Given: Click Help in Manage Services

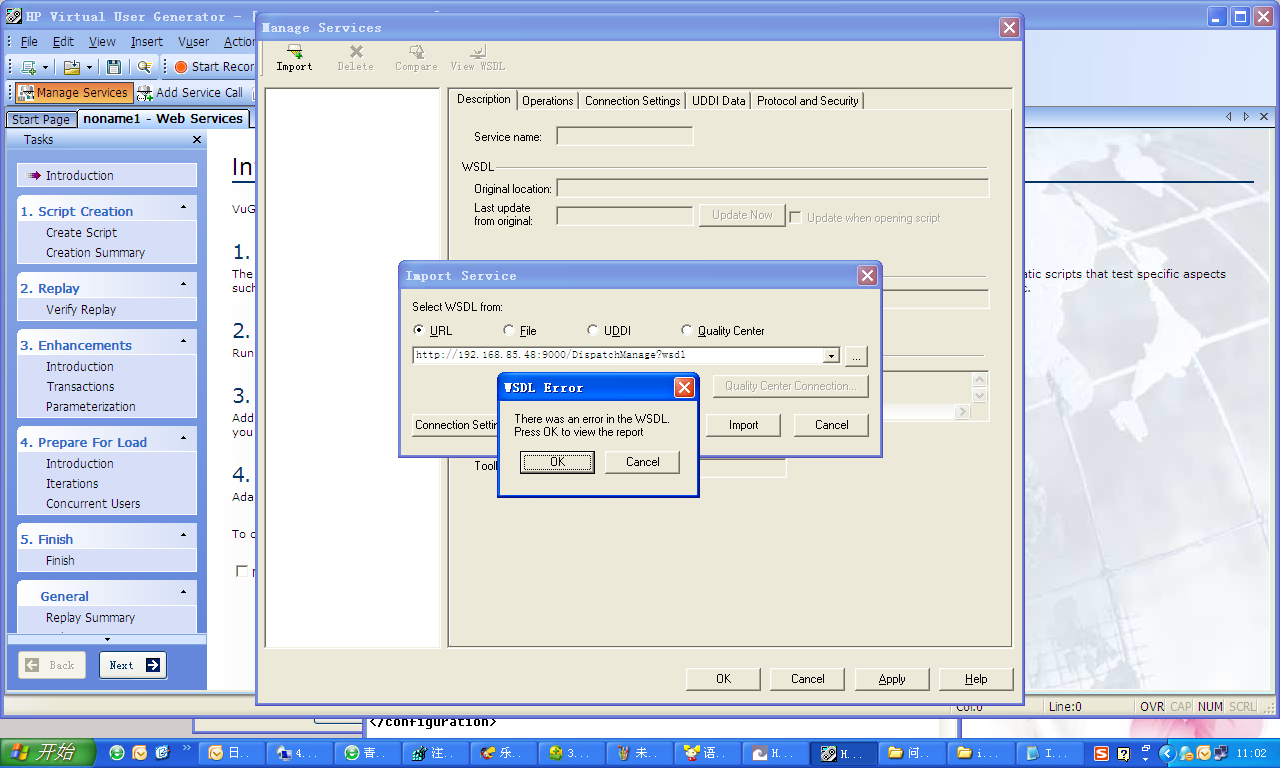Looking at the screenshot, I should click(976, 679).
